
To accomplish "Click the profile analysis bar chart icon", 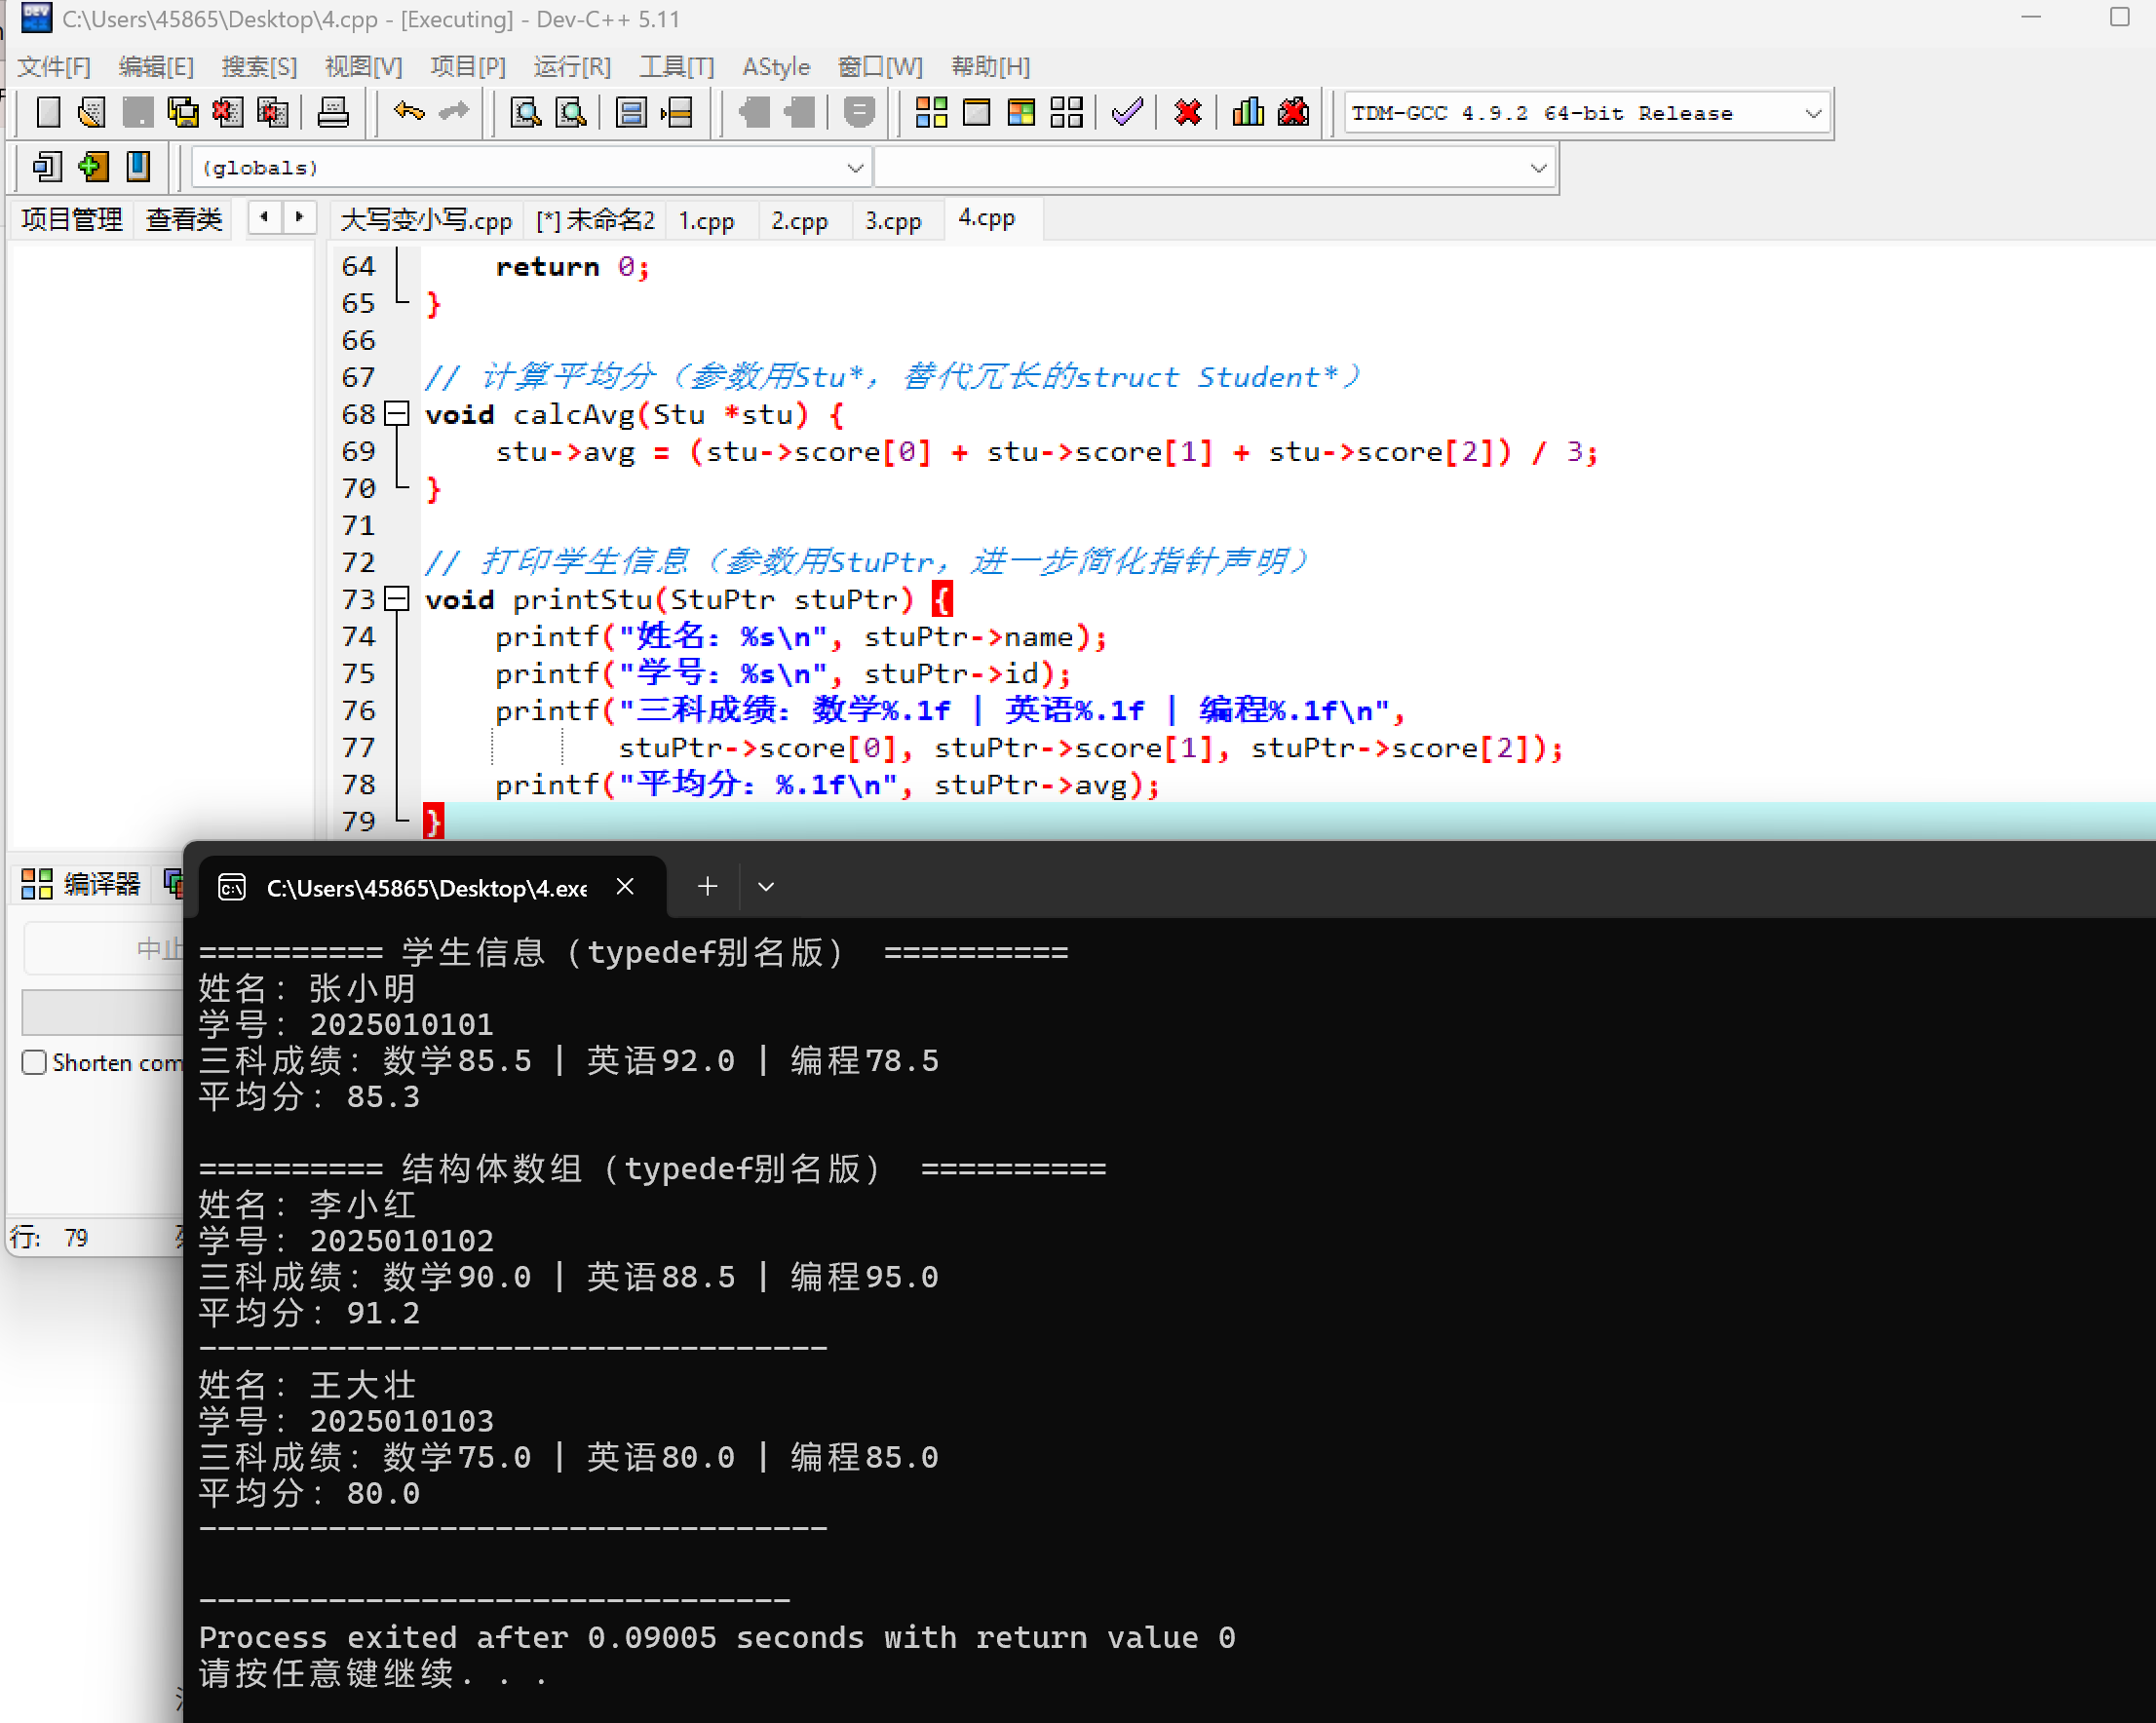I will (x=1247, y=112).
